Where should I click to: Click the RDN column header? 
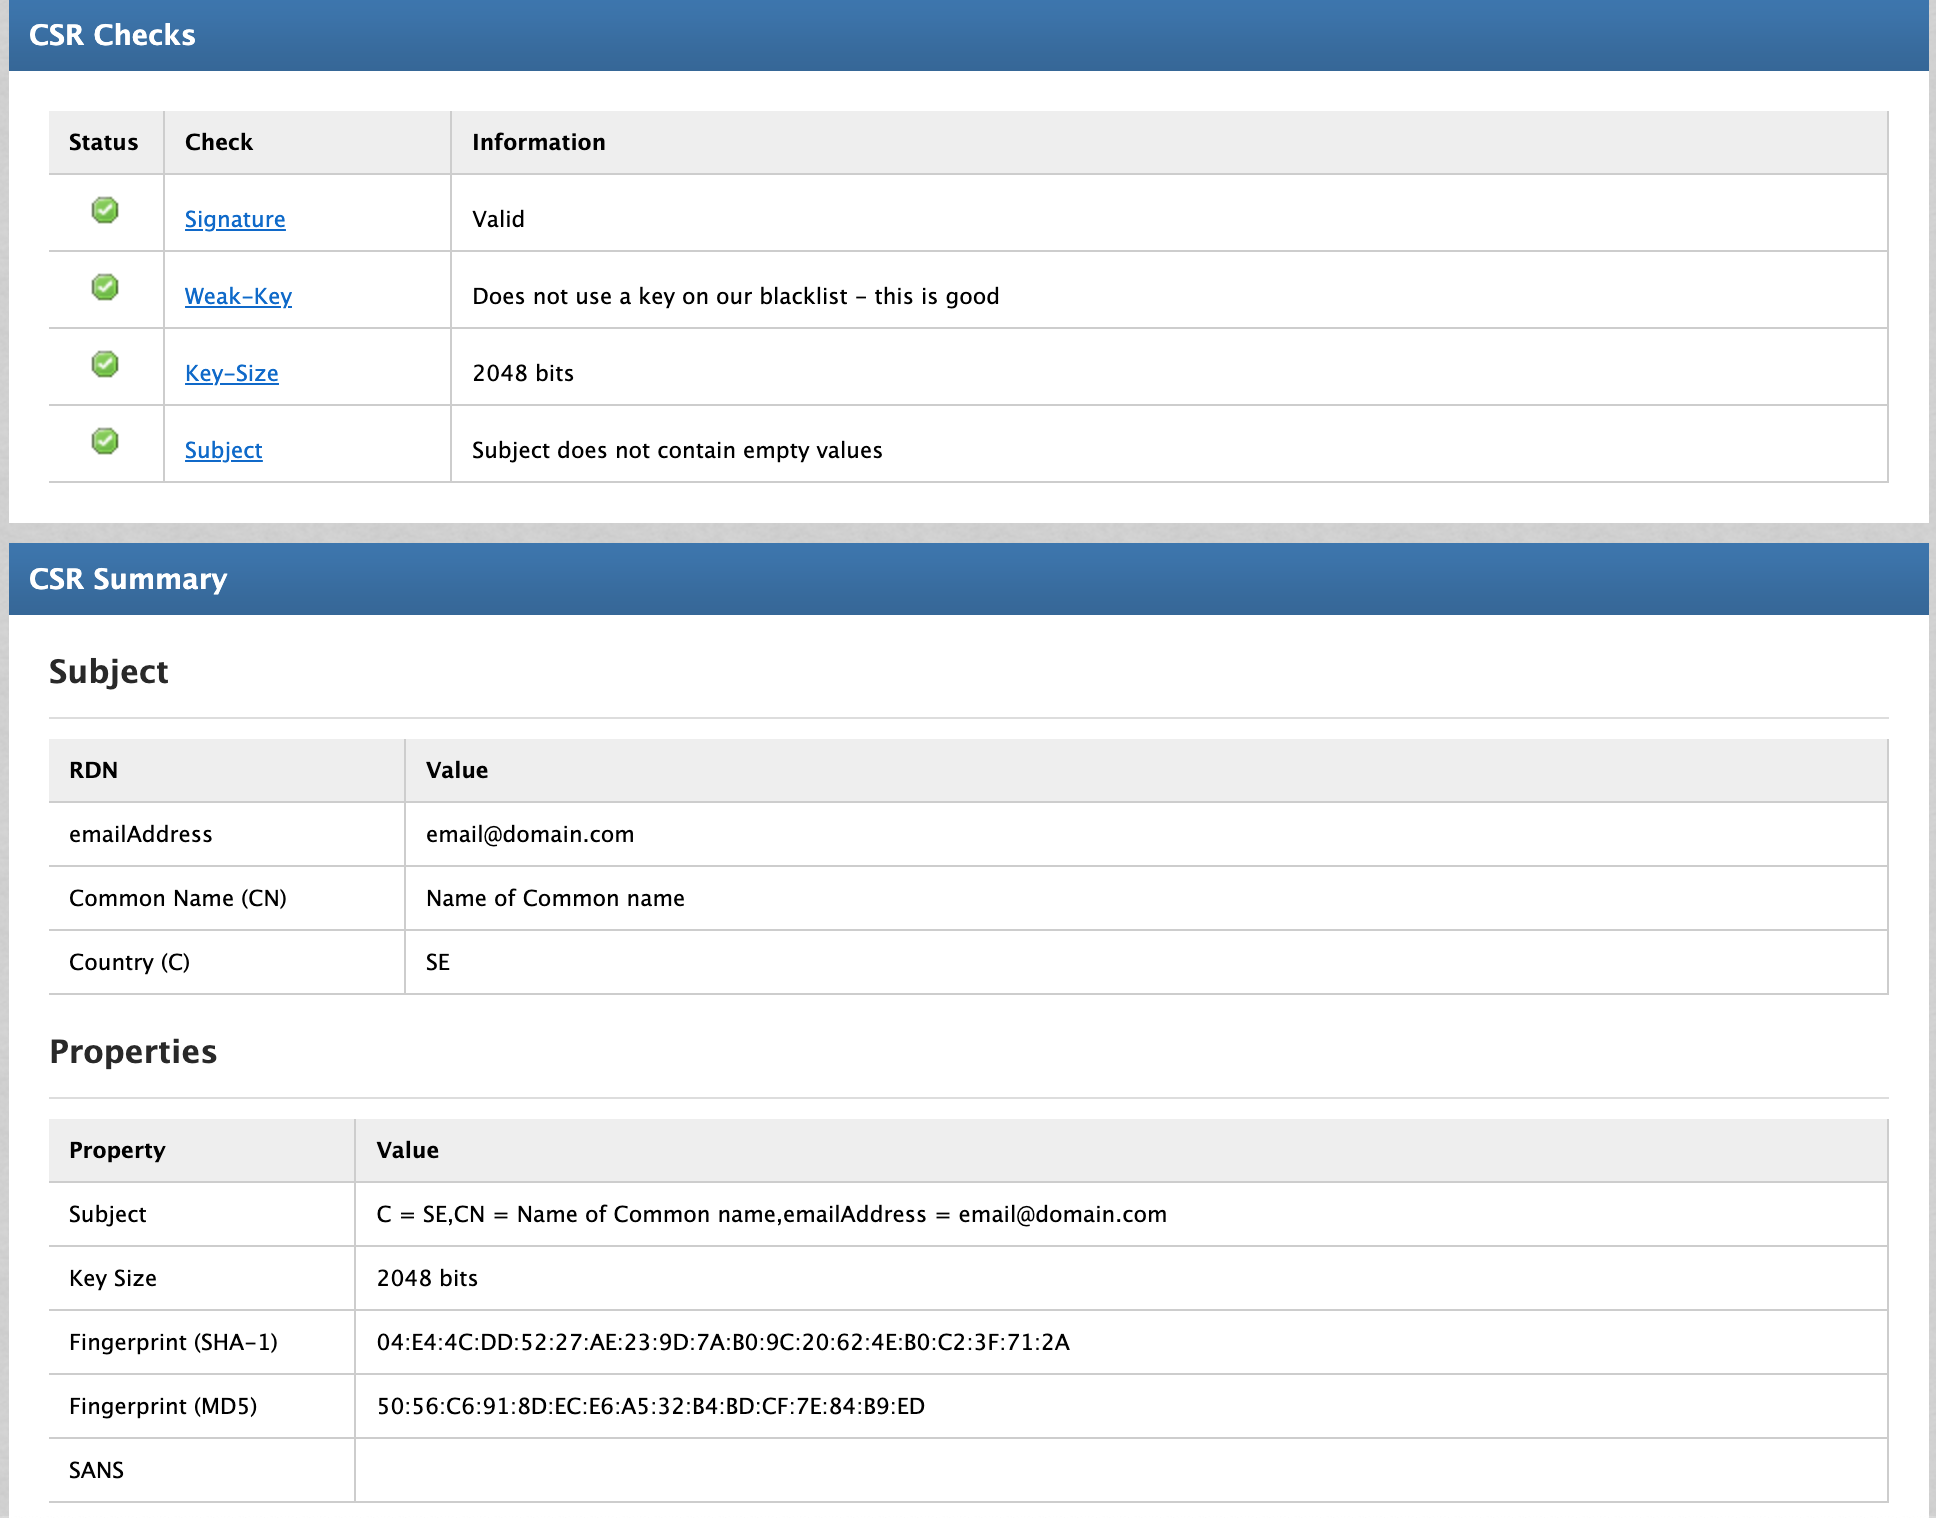[x=93, y=770]
